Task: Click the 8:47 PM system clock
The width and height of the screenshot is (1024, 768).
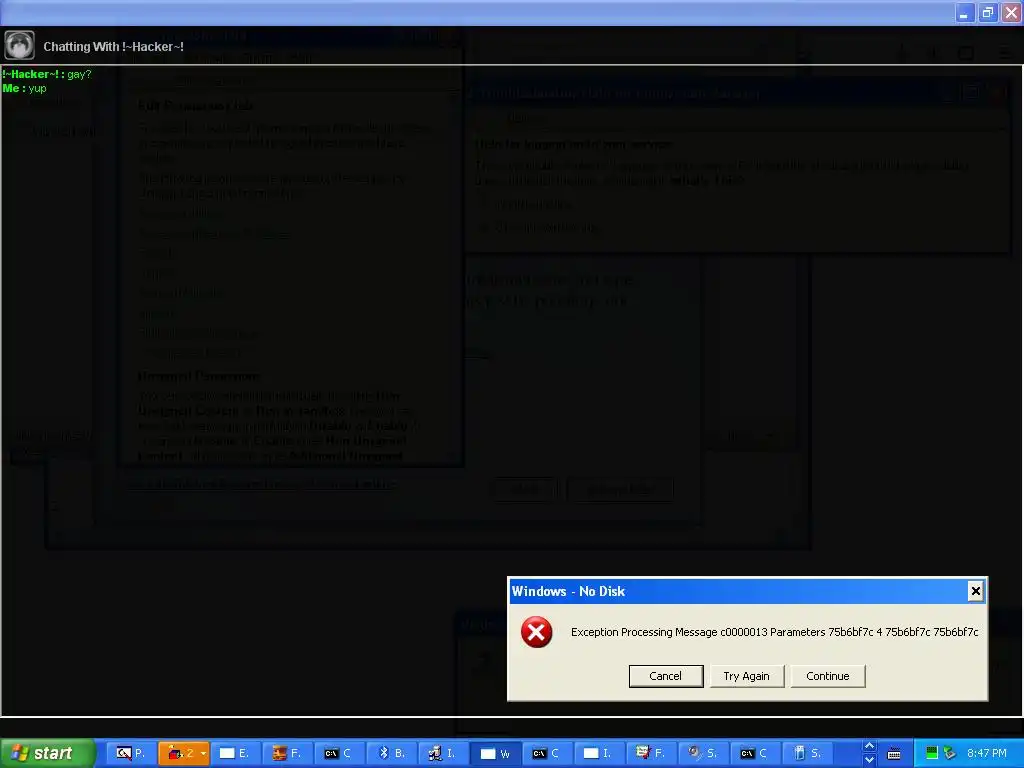Action: [987, 753]
